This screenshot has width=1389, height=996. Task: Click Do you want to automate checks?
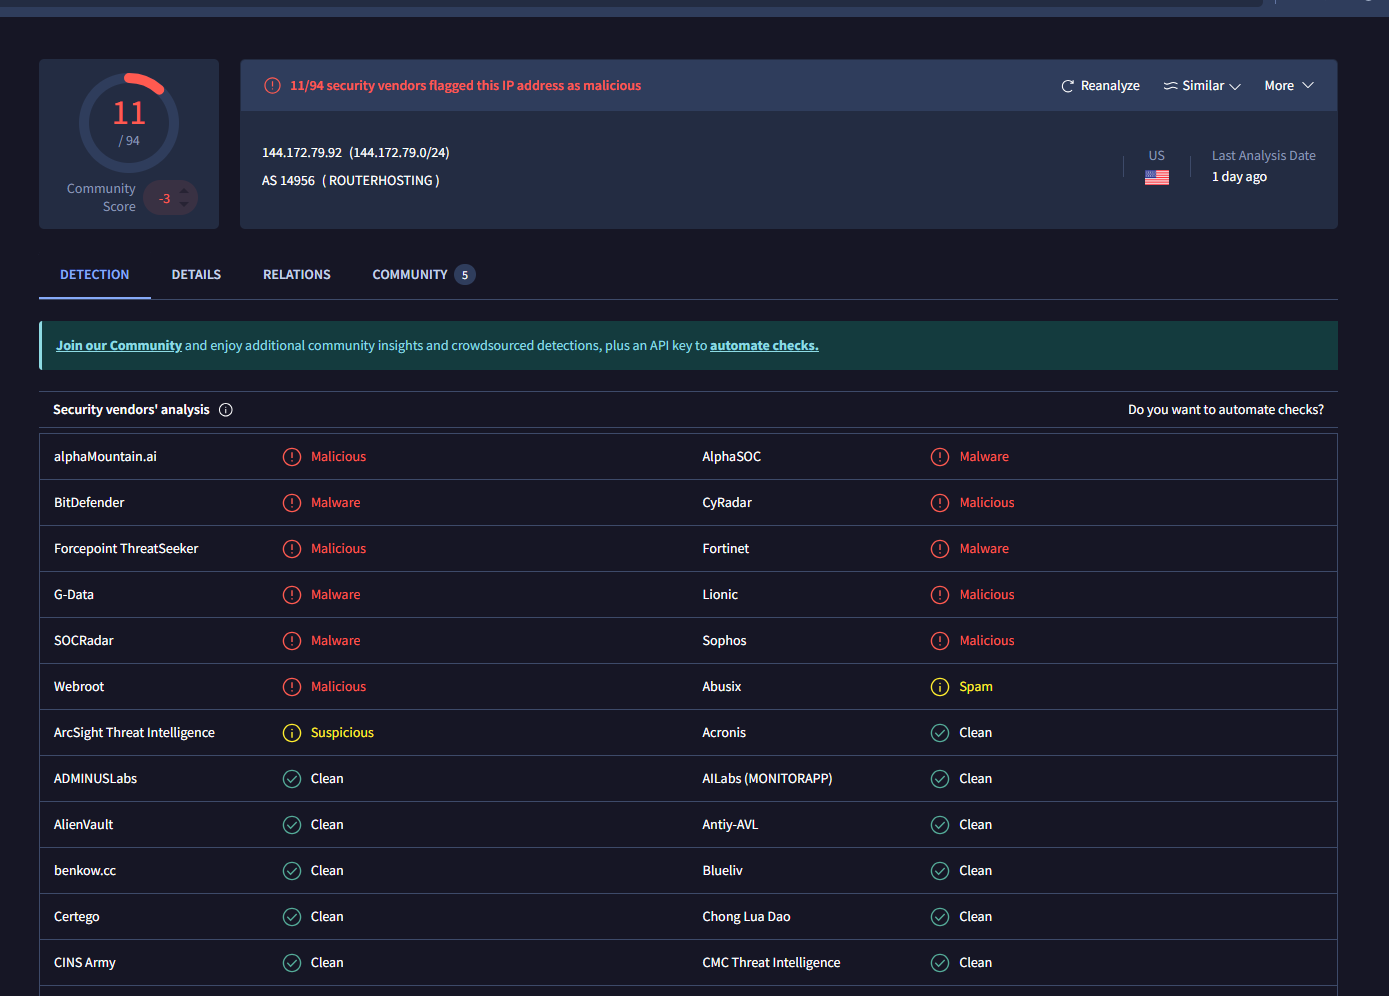(1226, 410)
